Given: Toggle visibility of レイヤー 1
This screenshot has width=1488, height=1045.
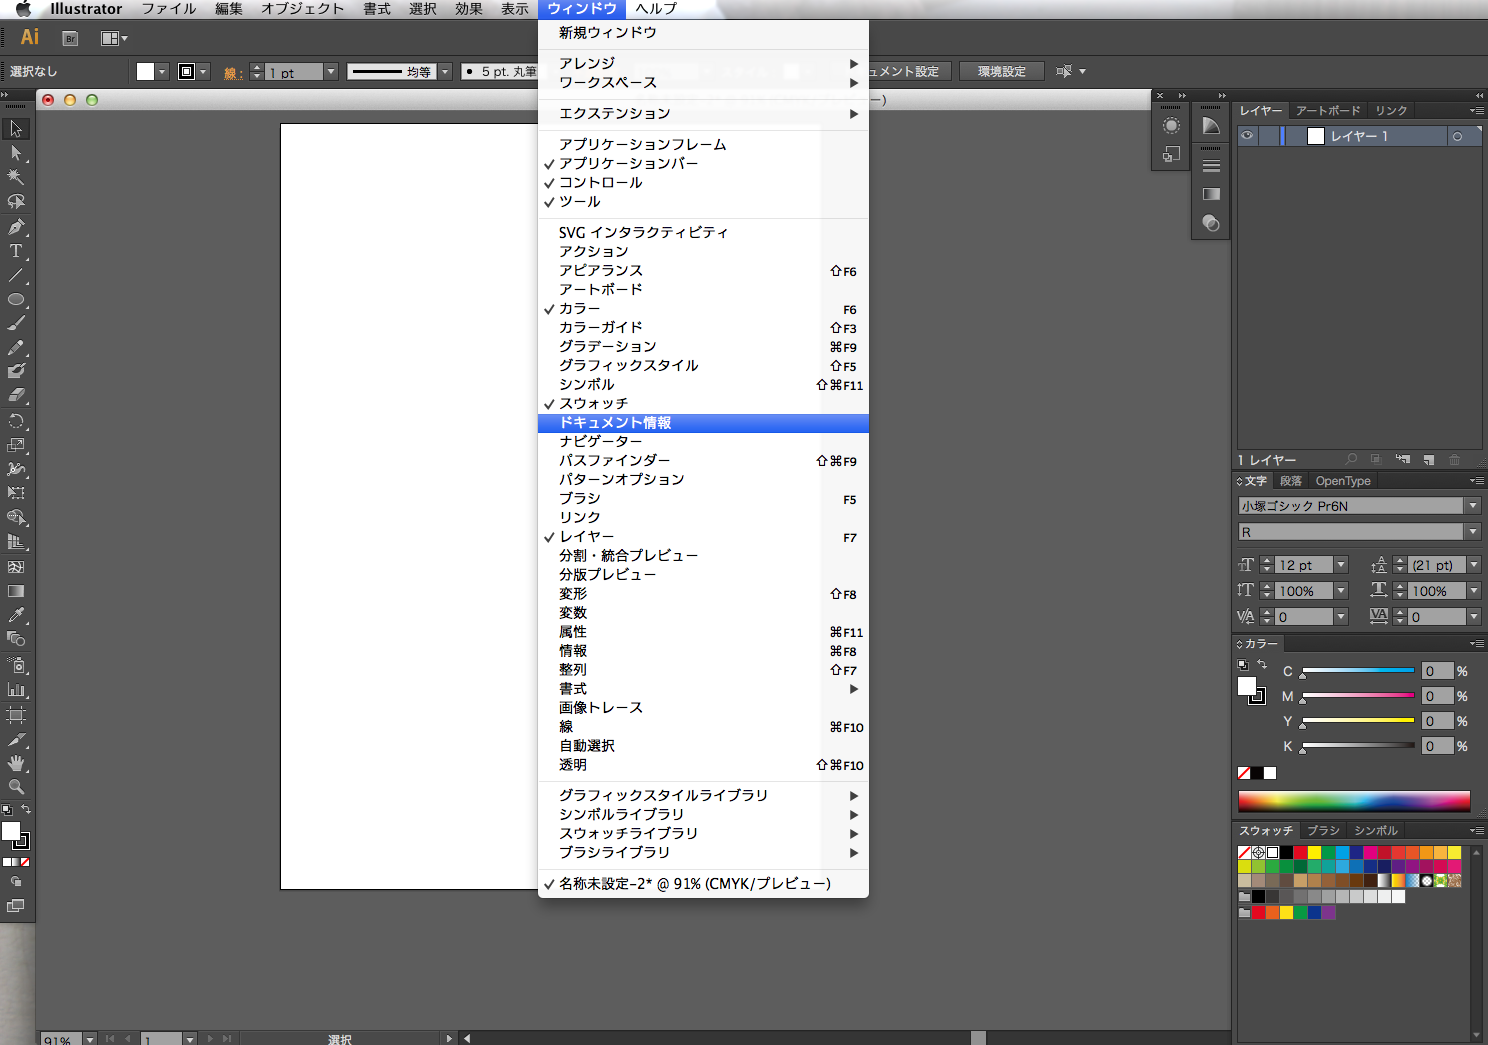Looking at the screenshot, I should pos(1247,136).
